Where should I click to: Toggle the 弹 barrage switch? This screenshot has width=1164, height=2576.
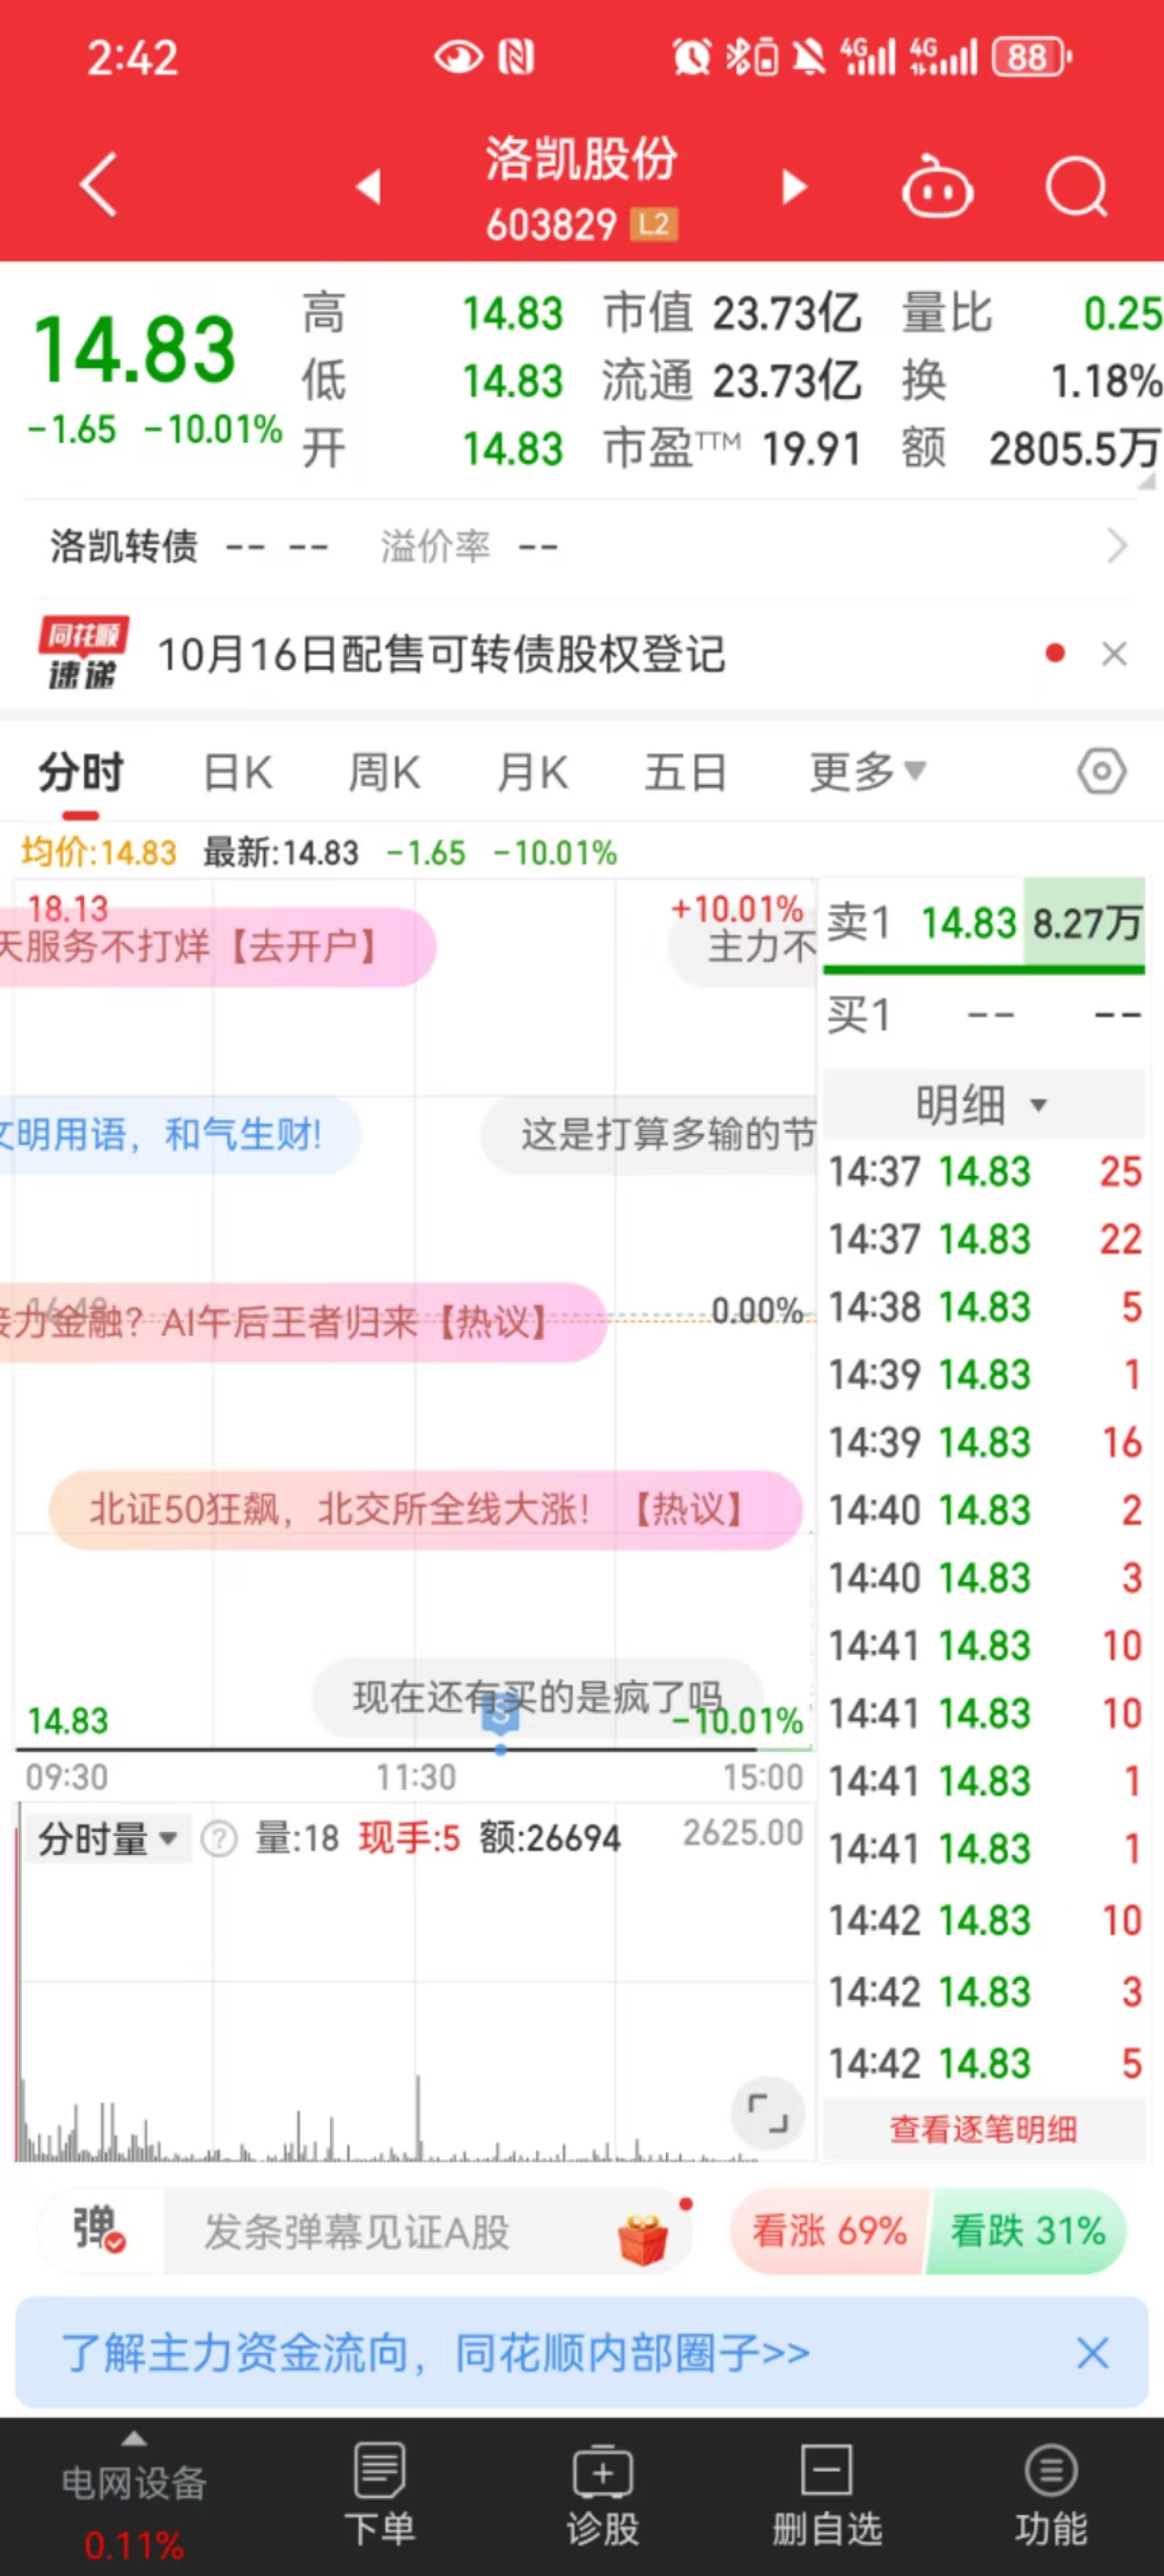pyautogui.click(x=98, y=2229)
